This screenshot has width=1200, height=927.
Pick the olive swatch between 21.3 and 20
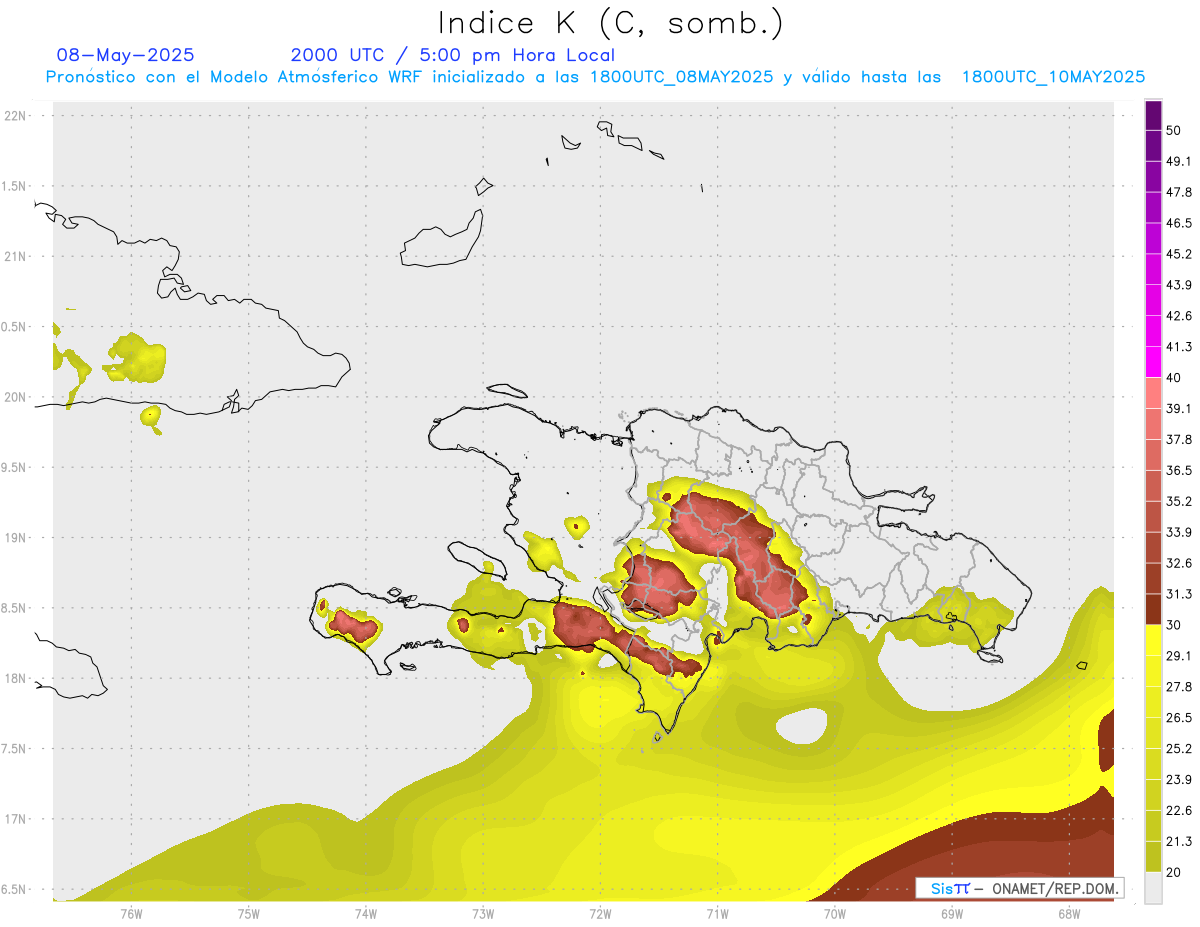click(1153, 857)
